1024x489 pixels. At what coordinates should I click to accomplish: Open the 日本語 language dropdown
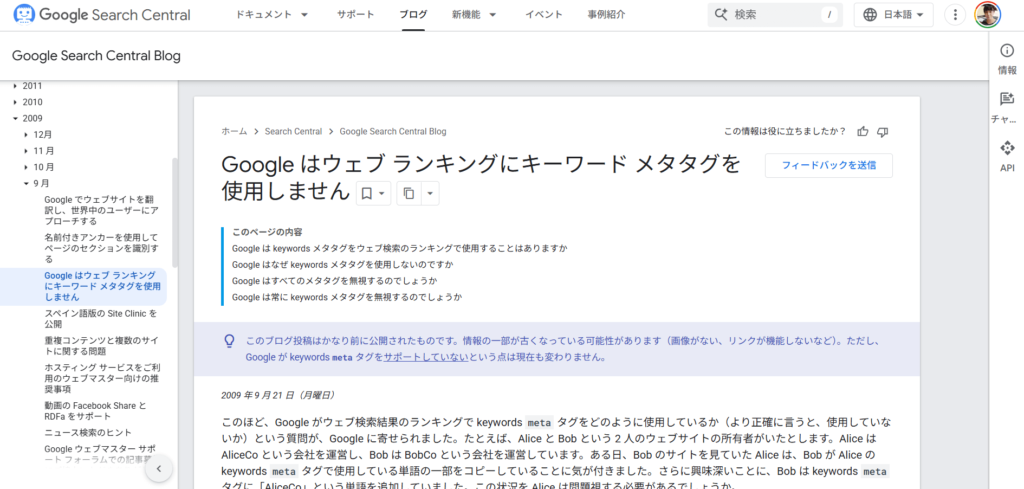pos(893,15)
